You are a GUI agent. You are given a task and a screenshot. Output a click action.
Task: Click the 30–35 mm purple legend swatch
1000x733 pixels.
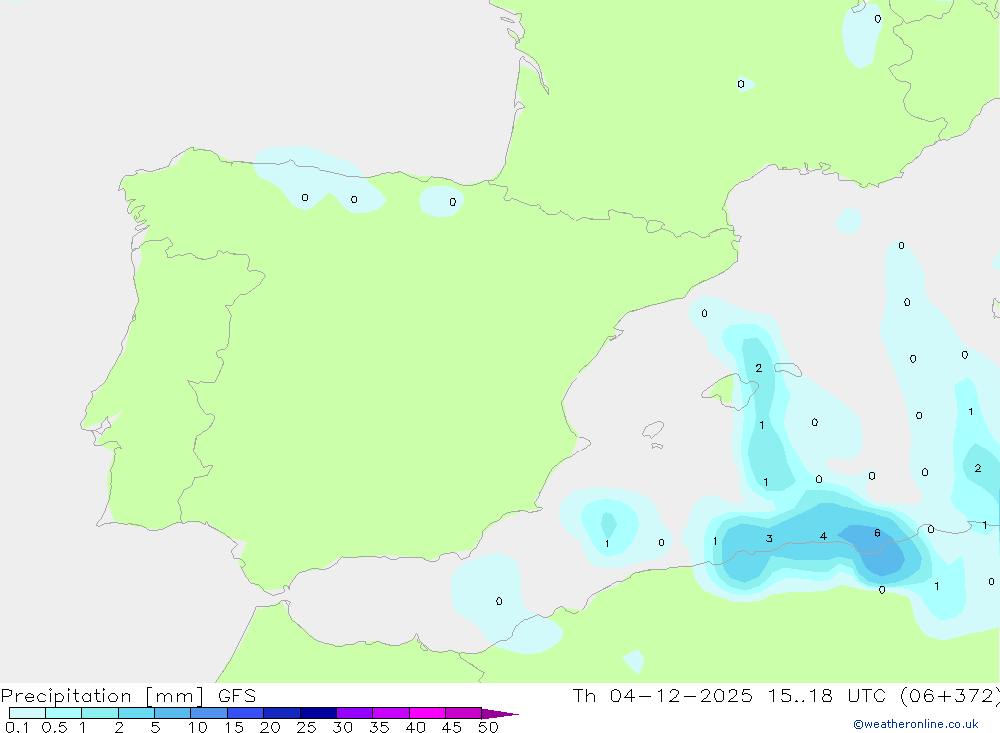click(x=354, y=713)
